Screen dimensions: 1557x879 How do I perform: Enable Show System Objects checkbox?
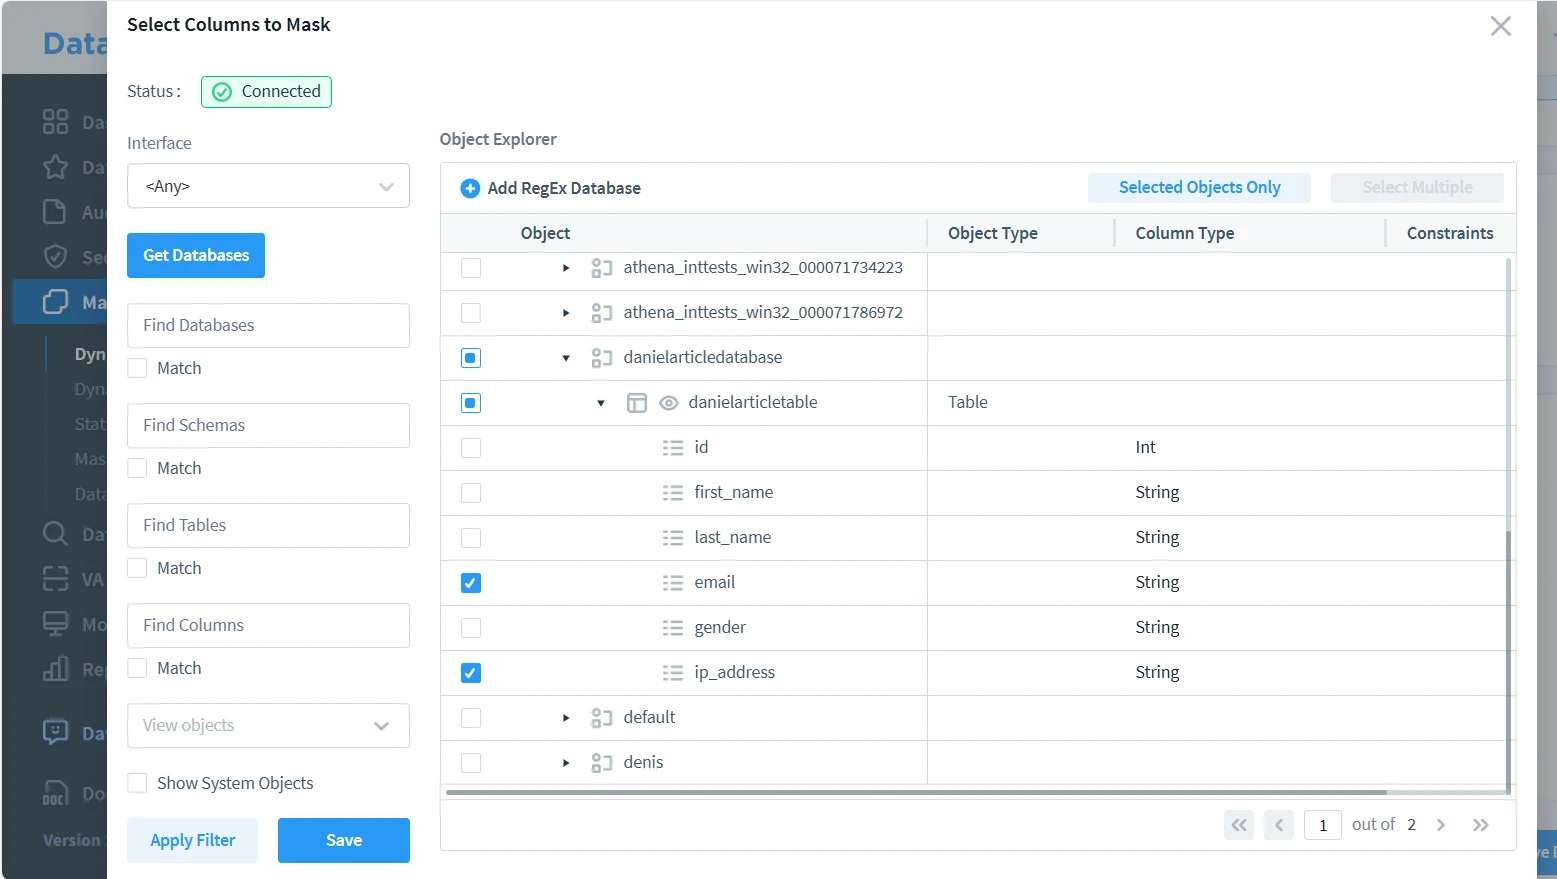tap(138, 783)
